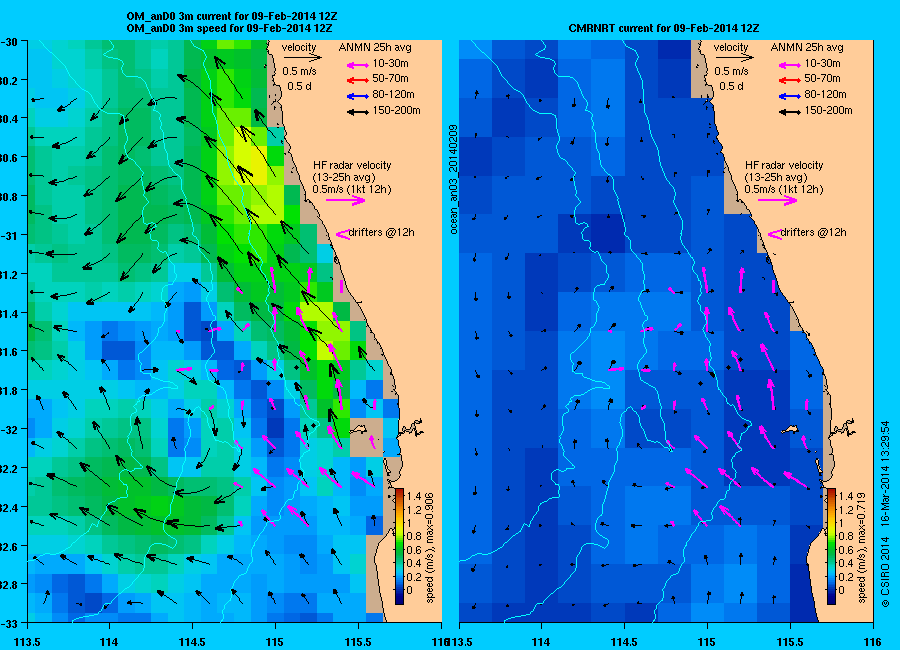900x650 pixels.
Task: Click the velocity scale arrow in left panel
Action: pos(302,57)
